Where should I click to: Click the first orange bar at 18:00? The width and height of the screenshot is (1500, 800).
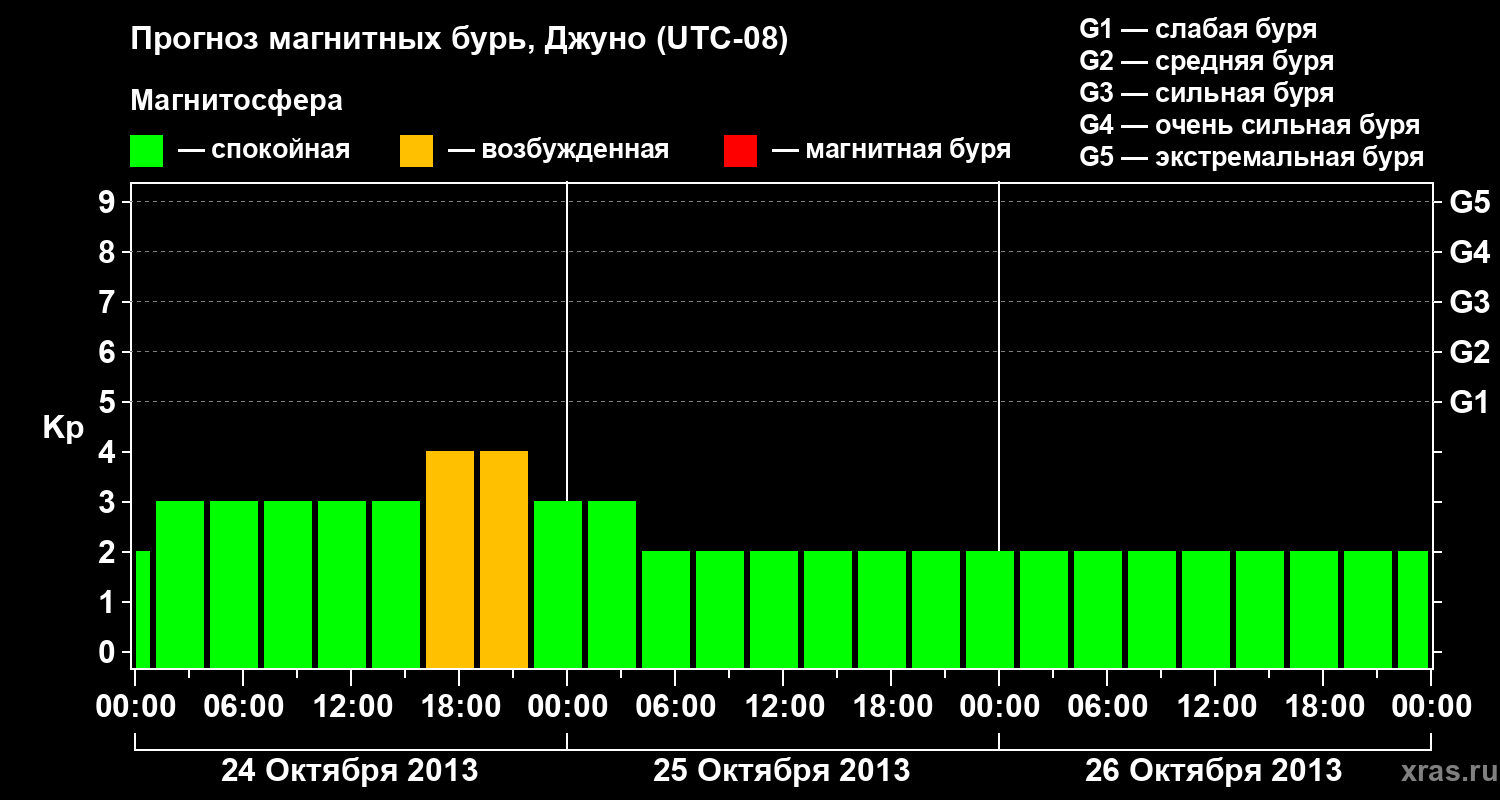click(x=450, y=559)
